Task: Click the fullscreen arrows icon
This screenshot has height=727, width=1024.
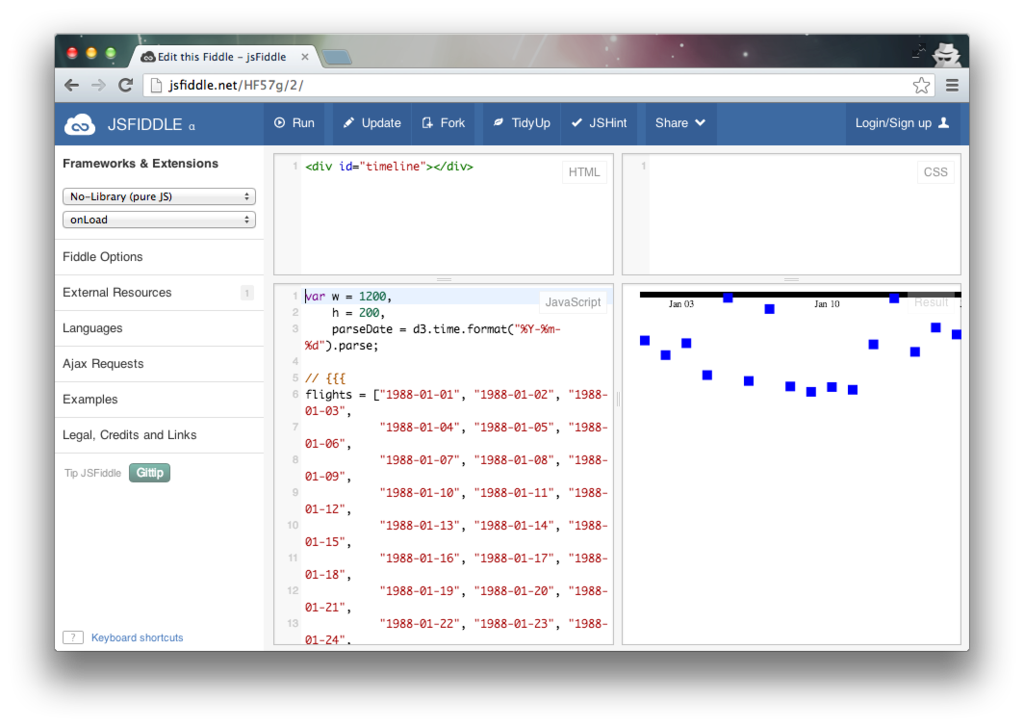Action: click(x=919, y=50)
